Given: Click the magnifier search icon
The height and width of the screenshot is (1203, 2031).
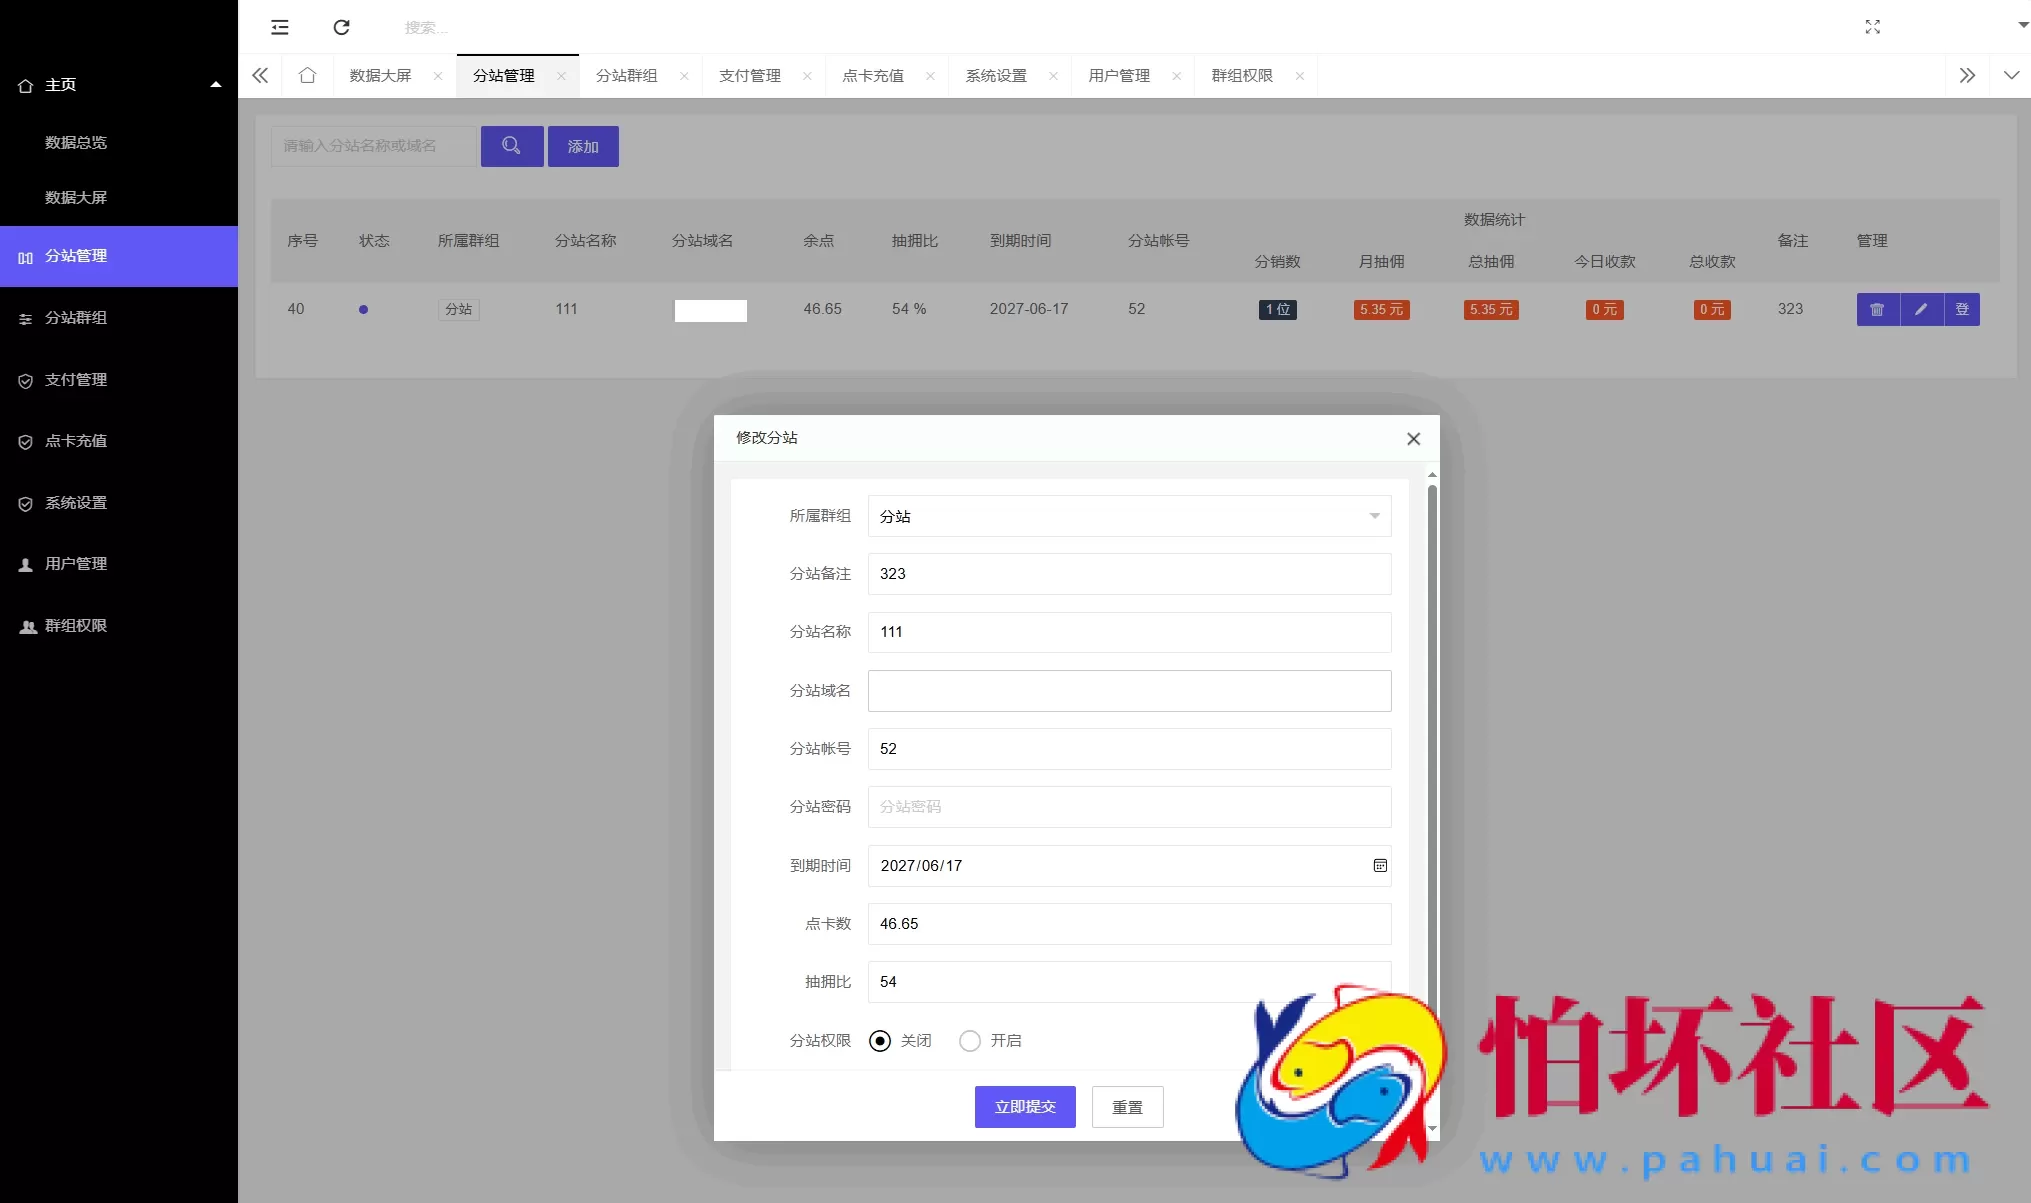Looking at the screenshot, I should [x=512, y=145].
